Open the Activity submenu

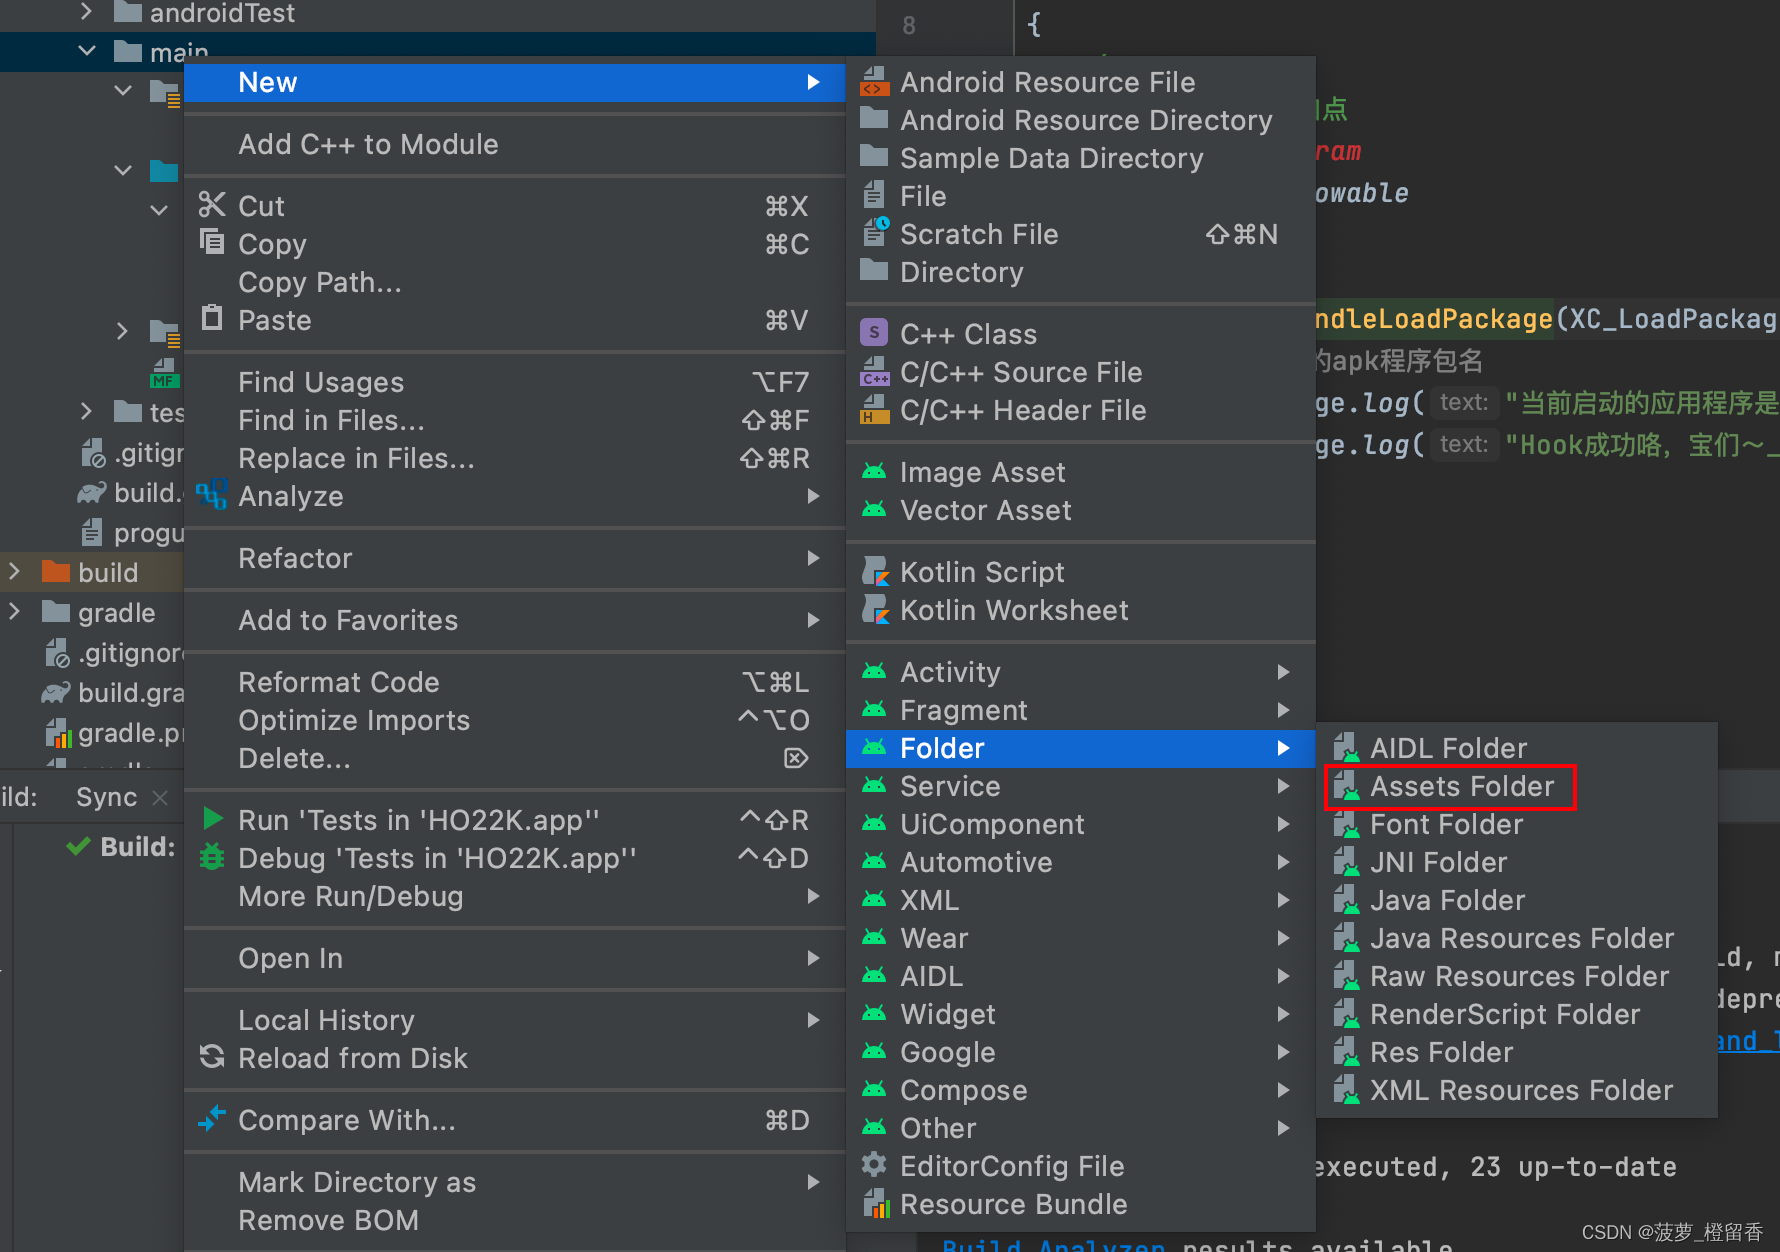1080,672
